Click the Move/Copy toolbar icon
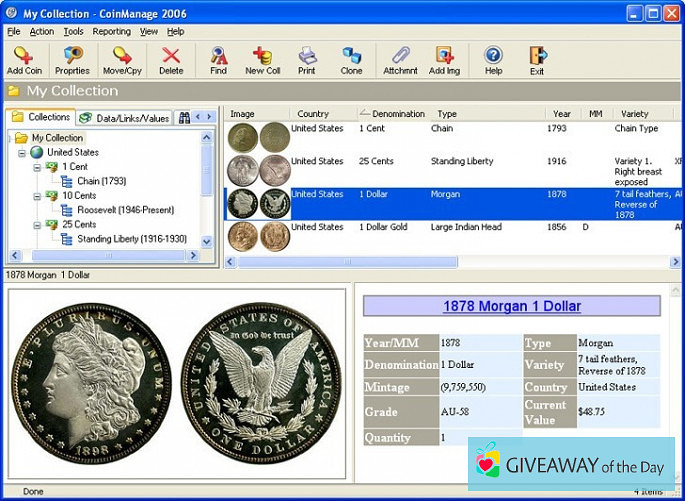This screenshot has height=501, width=685. point(123,60)
